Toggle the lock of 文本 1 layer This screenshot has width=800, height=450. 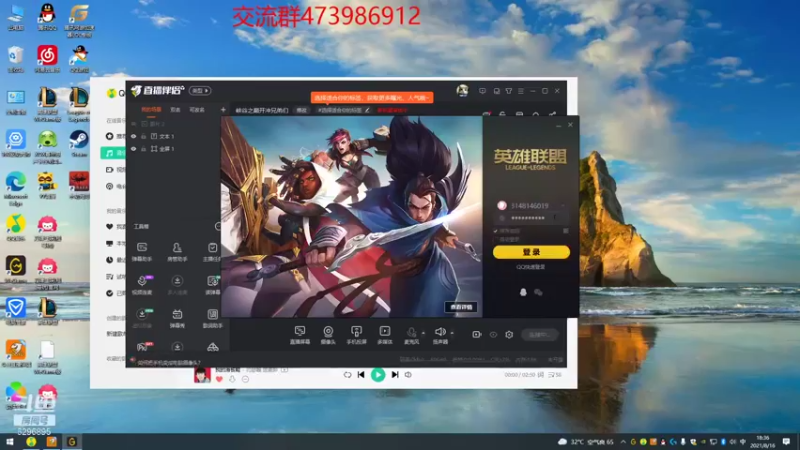[x=143, y=136]
